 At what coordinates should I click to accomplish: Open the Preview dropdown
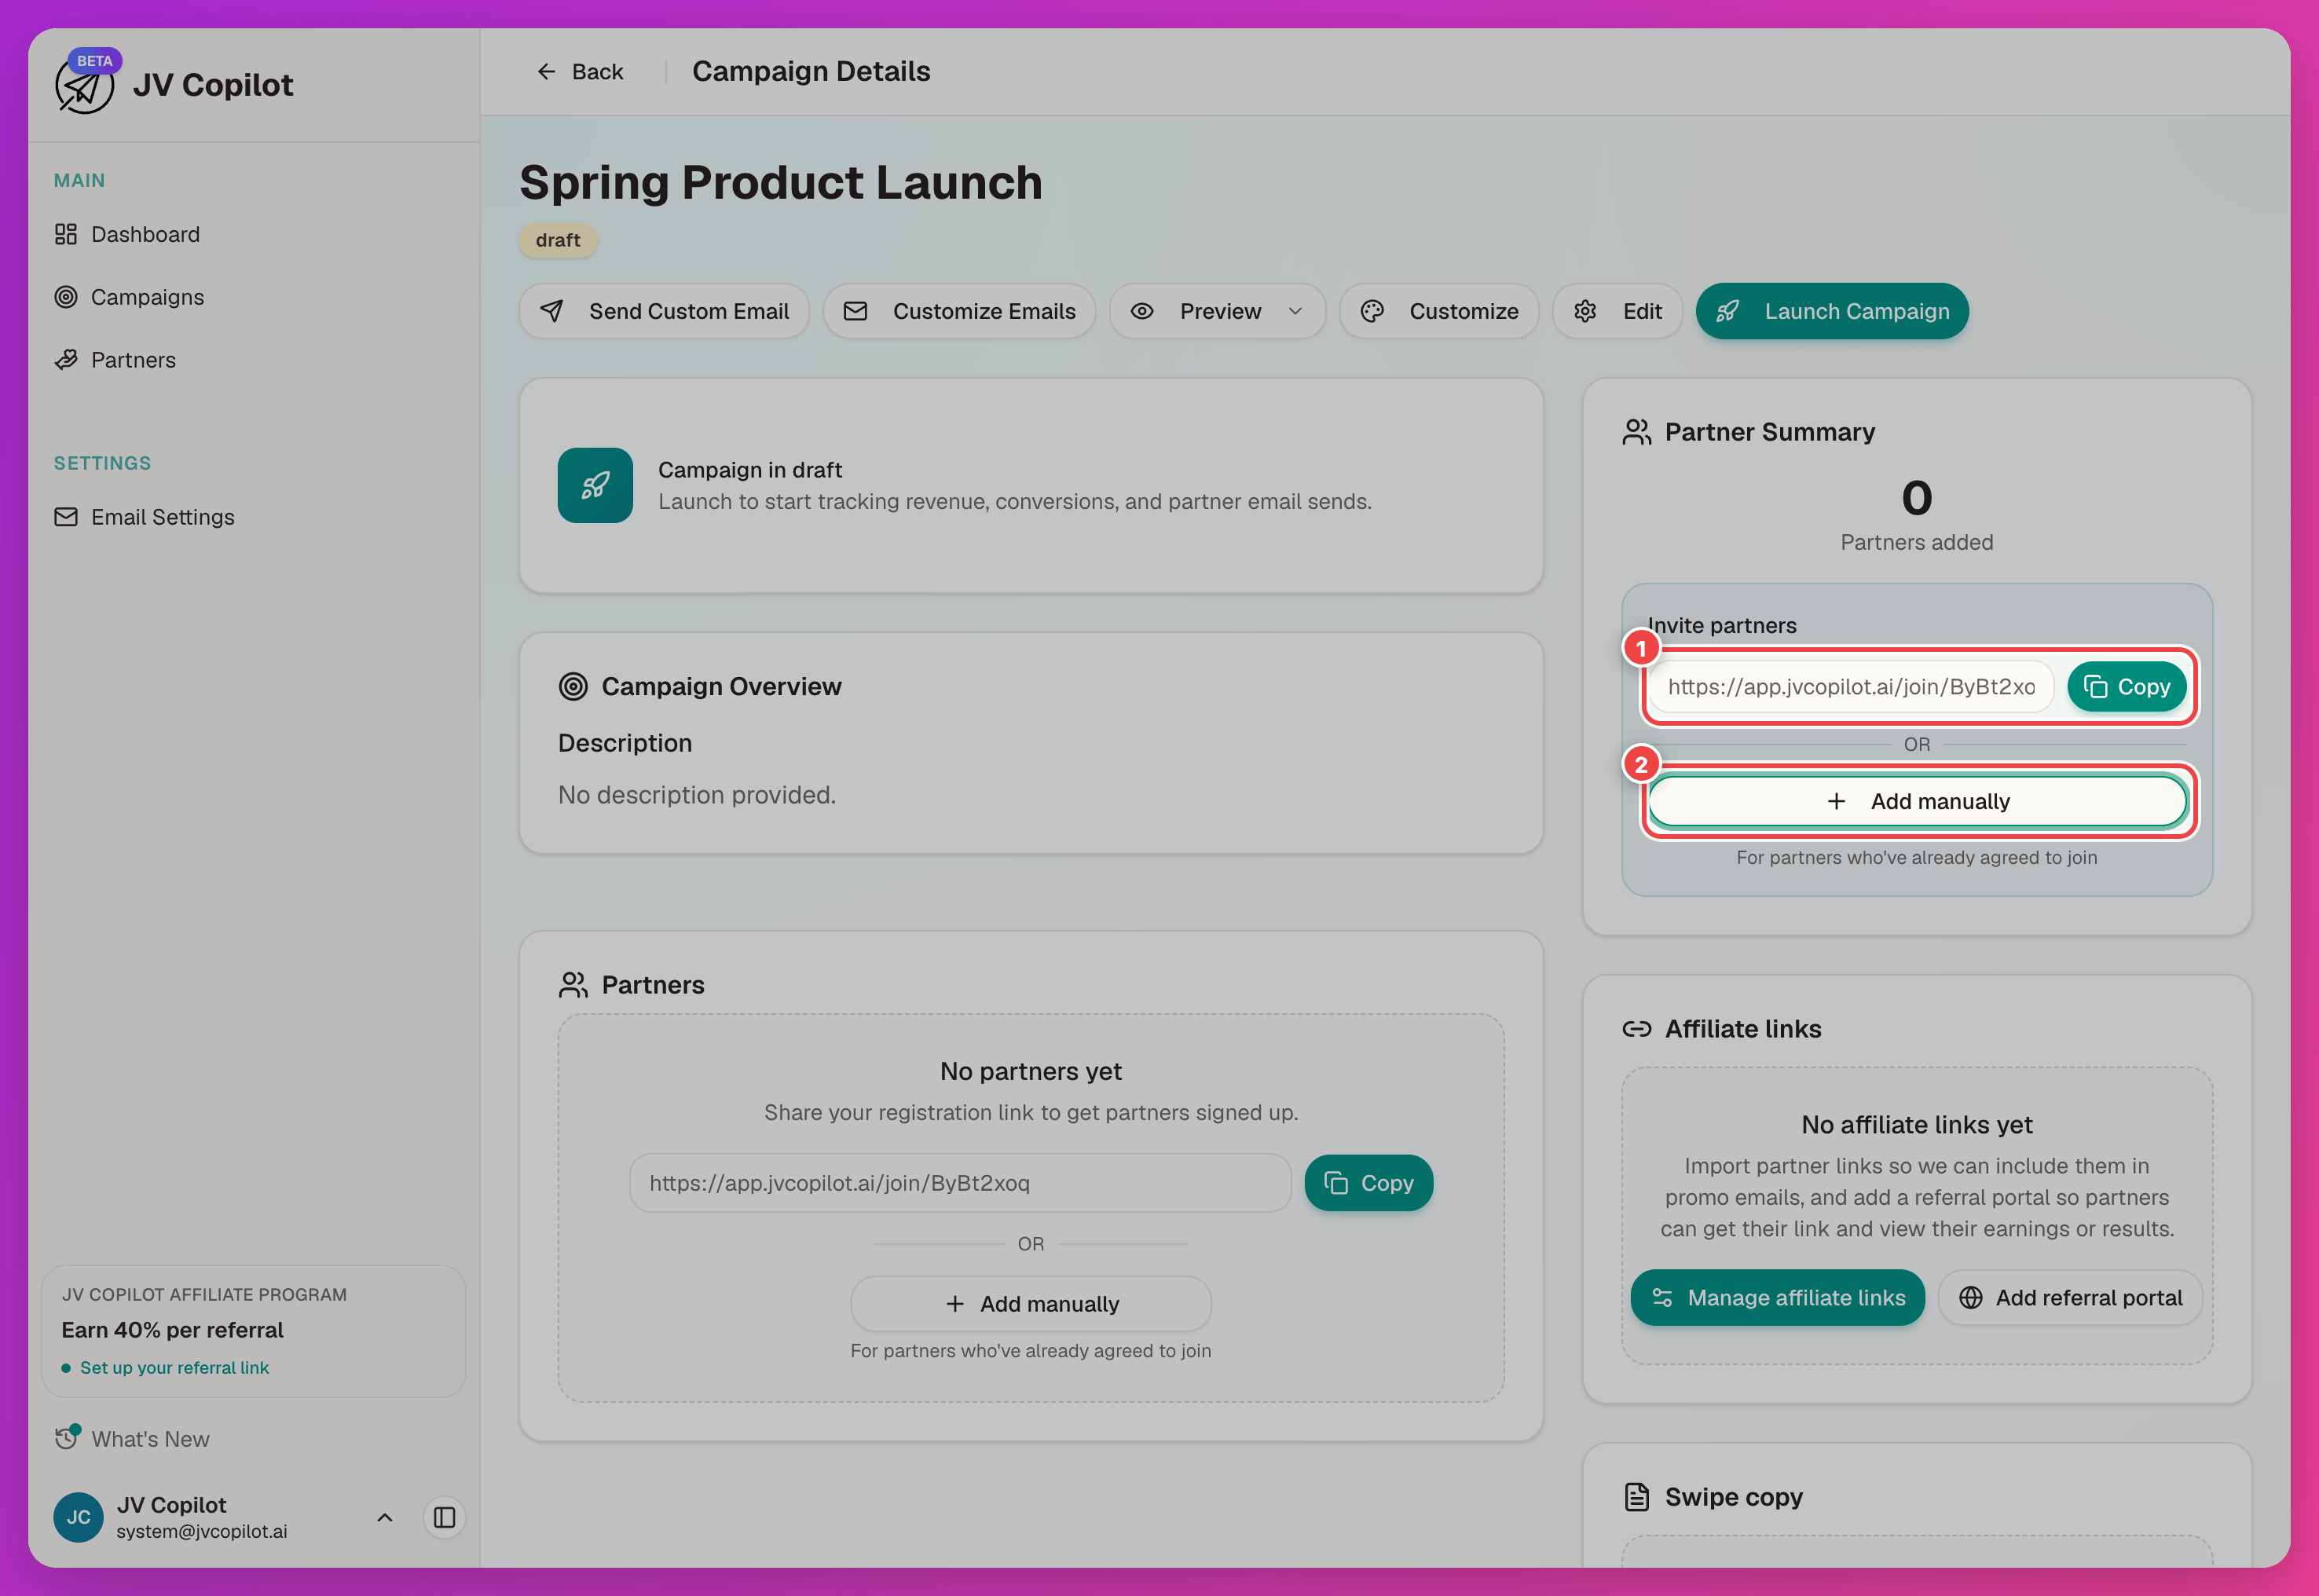pyautogui.click(x=1217, y=311)
